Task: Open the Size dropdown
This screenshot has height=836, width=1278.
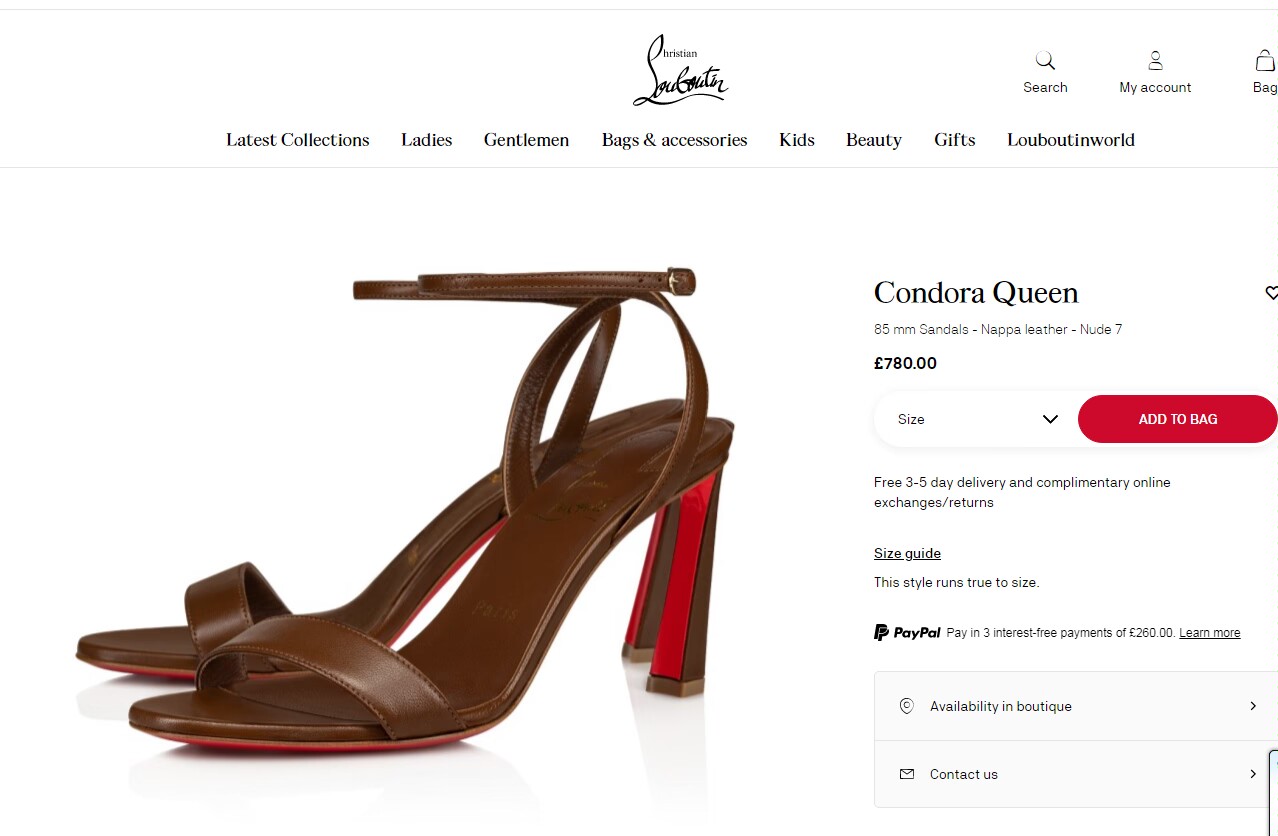Action: [x=975, y=419]
